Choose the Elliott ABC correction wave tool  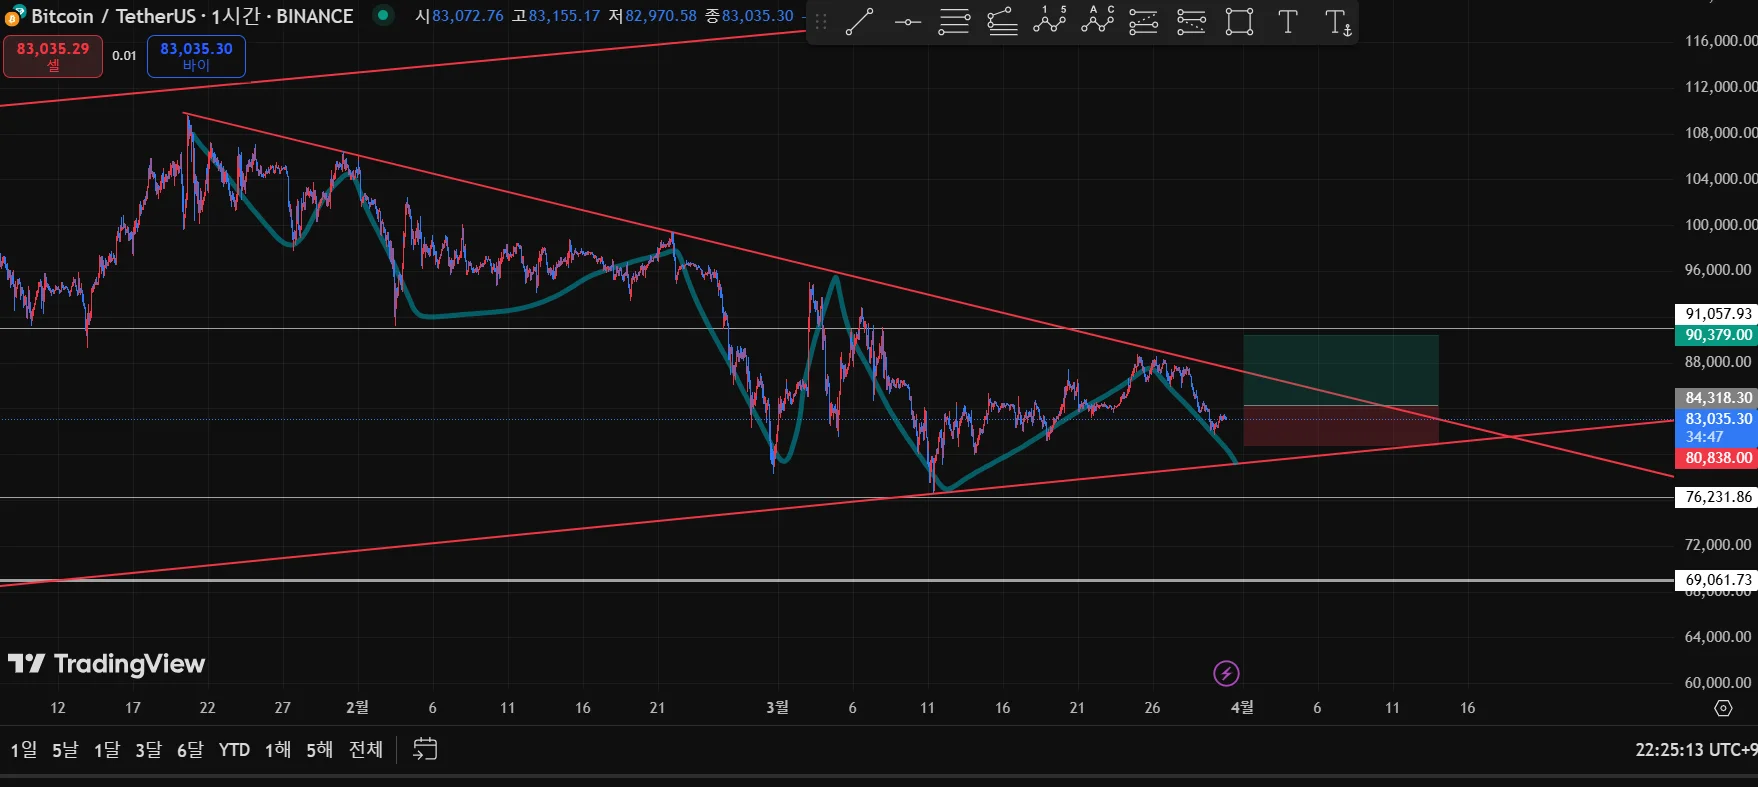(1097, 22)
